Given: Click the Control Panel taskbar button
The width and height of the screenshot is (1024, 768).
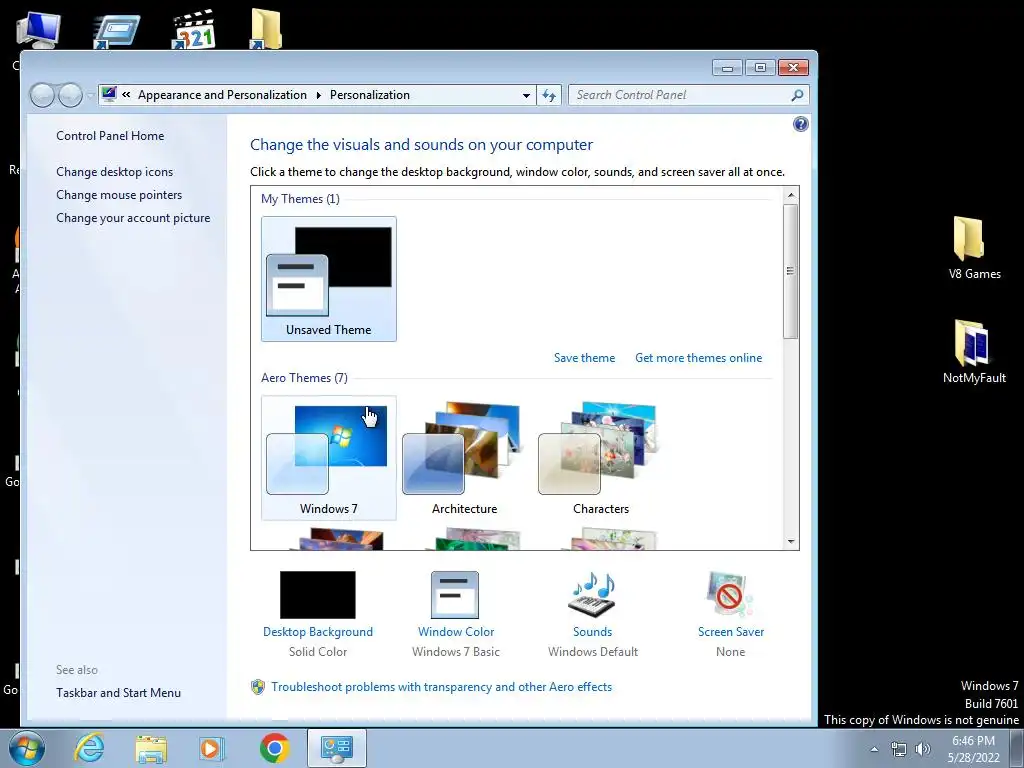Looking at the screenshot, I should click(337, 748).
